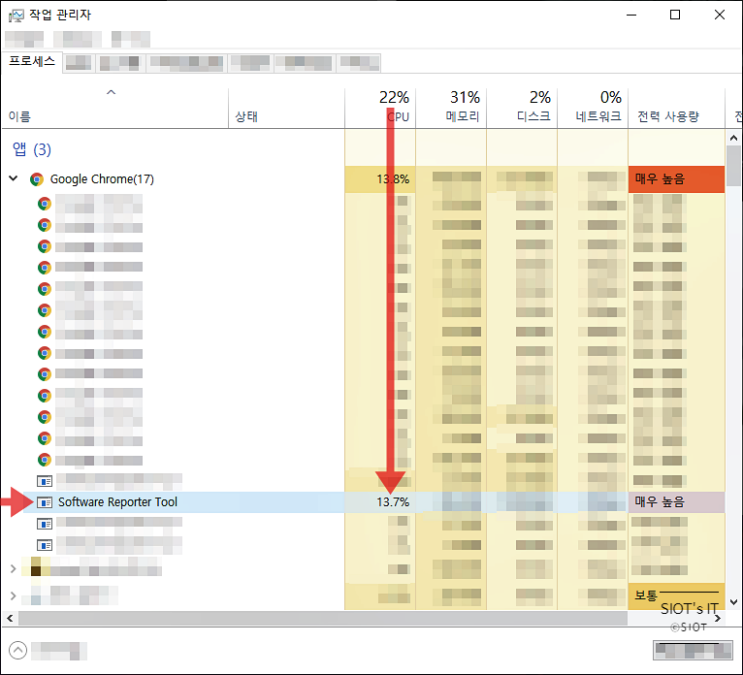Sort by the 22% CPU column header

(381, 108)
